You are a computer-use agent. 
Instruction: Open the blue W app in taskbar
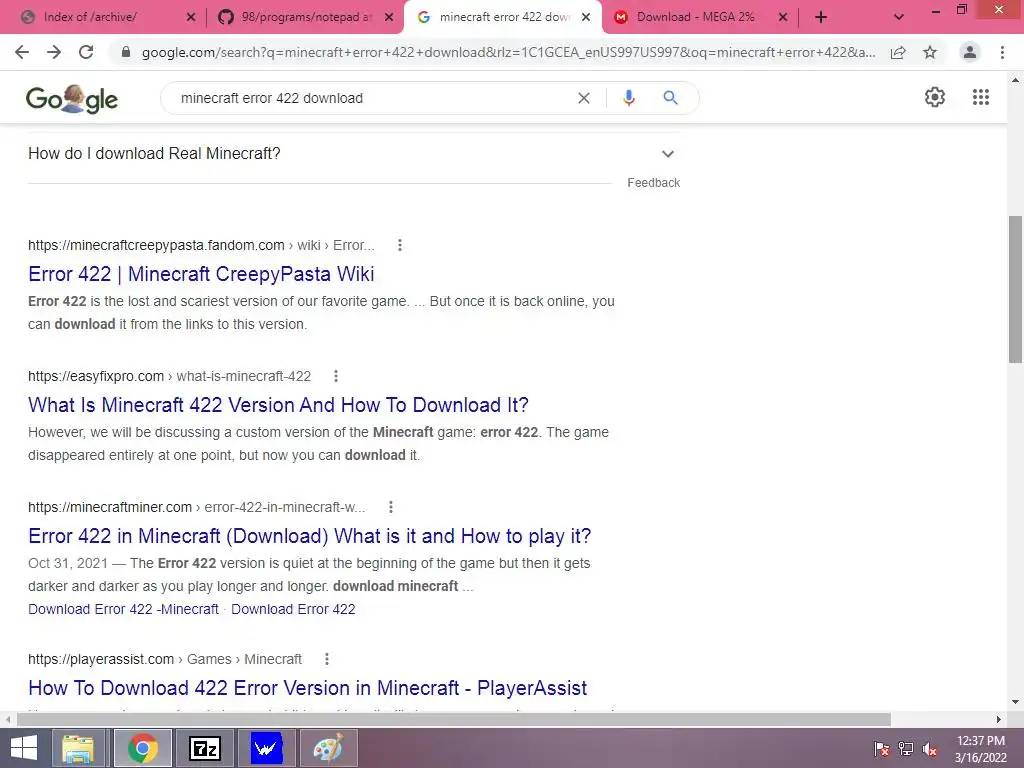pyautogui.click(x=266, y=748)
